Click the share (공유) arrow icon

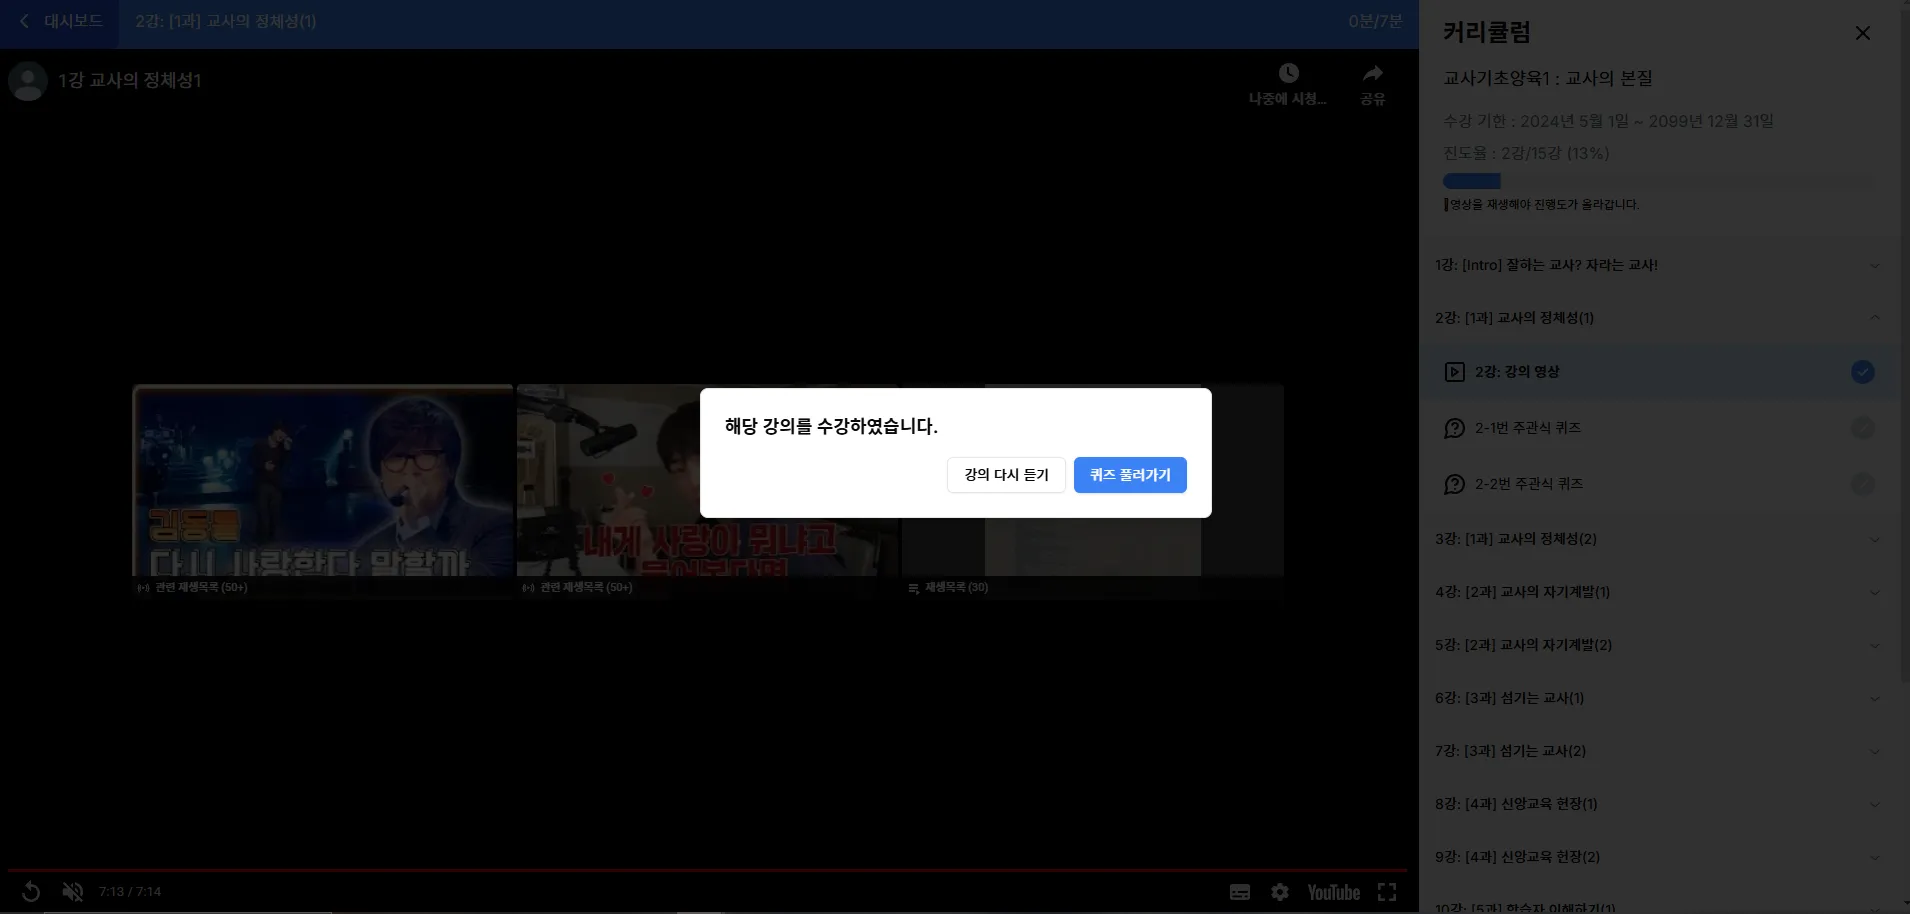click(1373, 73)
